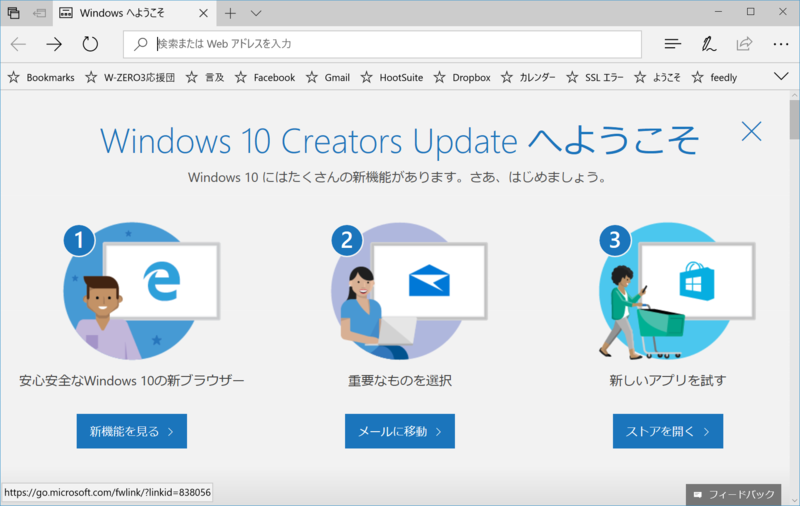The height and width of the screenshot is (506, 800).
Task: Open the フィードバック button
Action: 733,494
